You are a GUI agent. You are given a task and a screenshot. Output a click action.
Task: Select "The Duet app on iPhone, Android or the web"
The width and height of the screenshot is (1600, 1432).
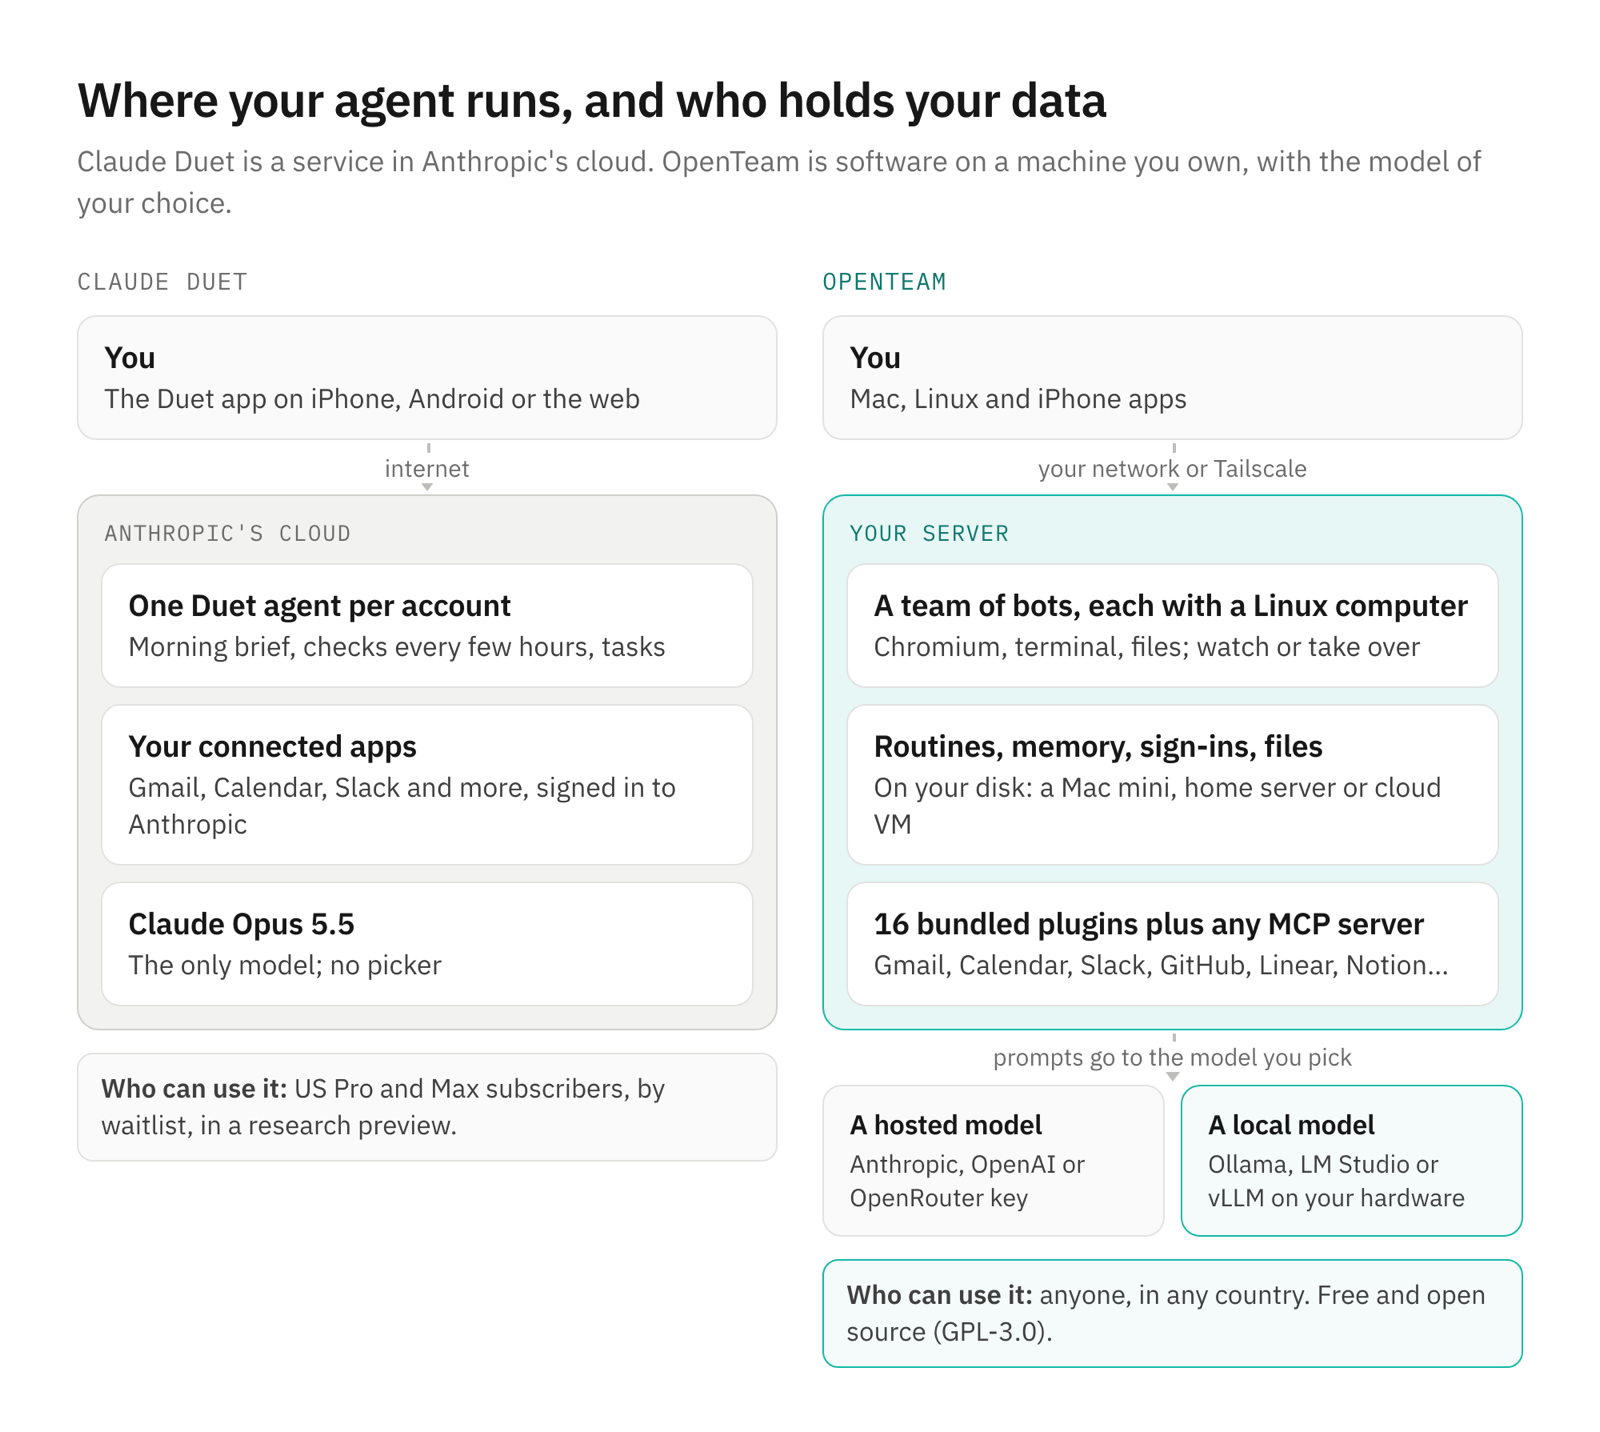coord(372,399)
